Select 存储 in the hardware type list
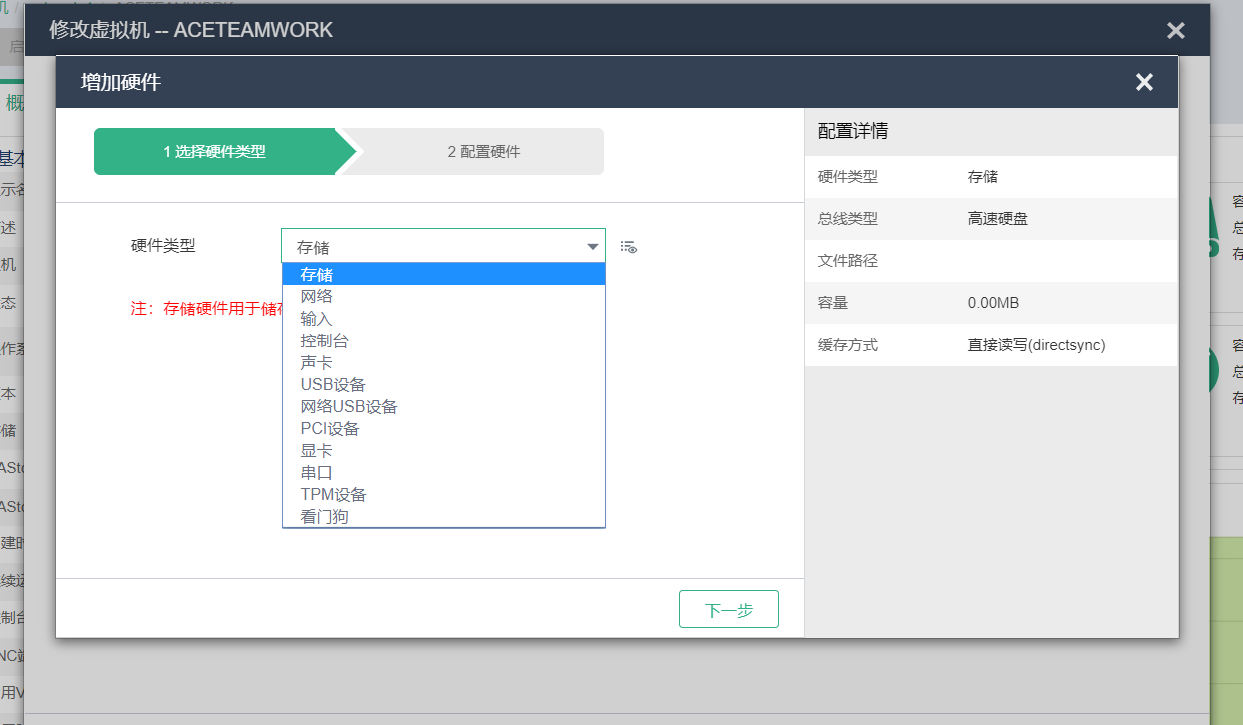 [x=444, y=274]
